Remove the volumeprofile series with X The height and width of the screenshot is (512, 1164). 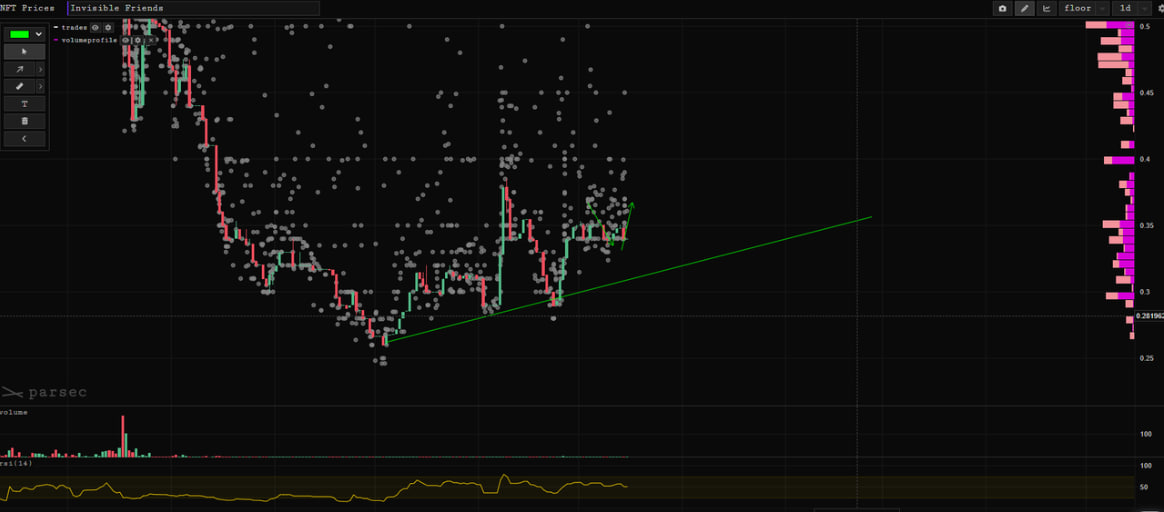click(151, 40)
